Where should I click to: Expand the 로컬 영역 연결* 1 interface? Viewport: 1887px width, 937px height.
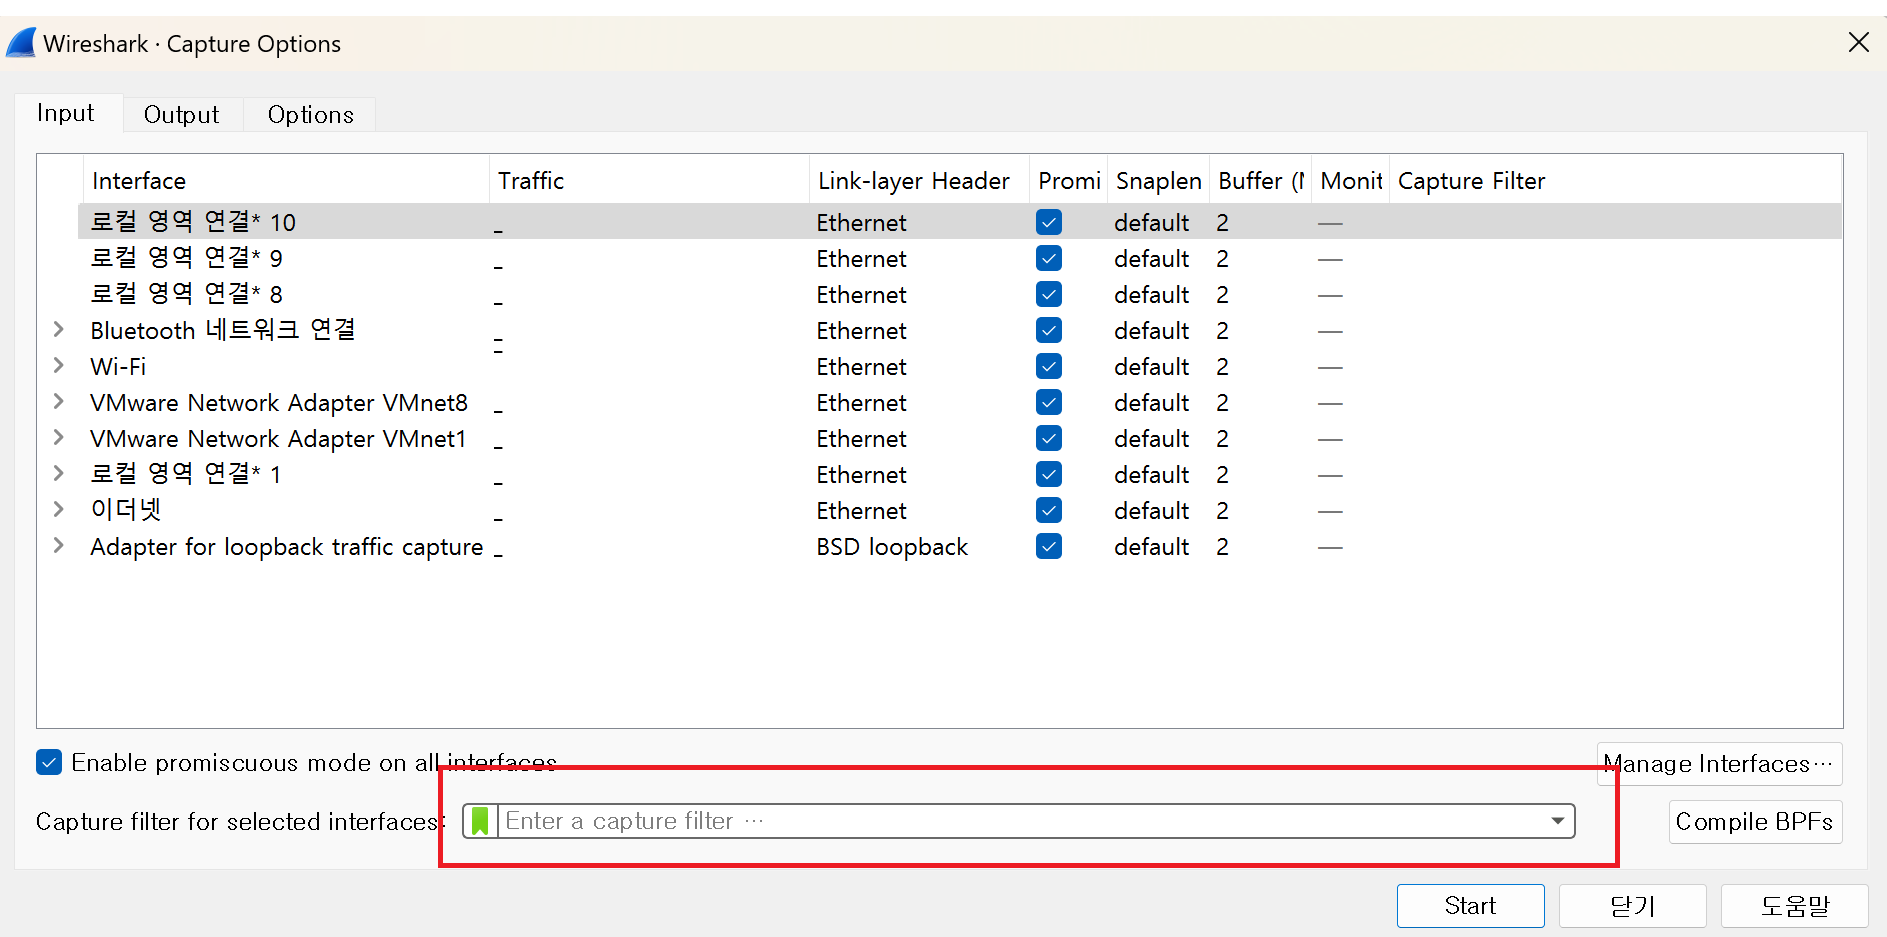click(58, 473)
